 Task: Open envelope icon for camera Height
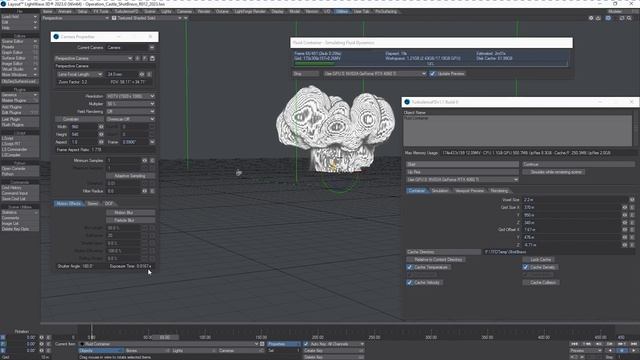click(x=101, y=134)
